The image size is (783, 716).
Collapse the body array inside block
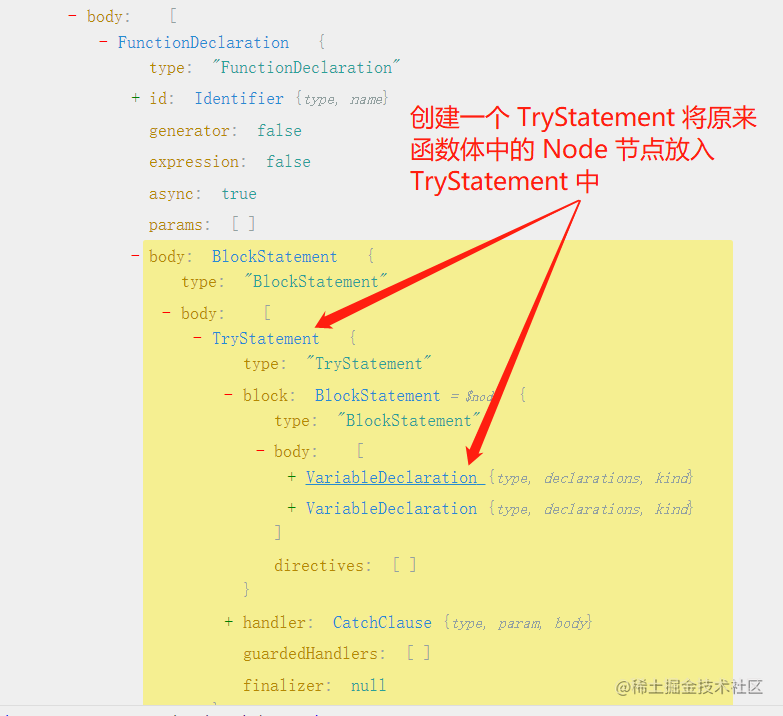[260, 451]
